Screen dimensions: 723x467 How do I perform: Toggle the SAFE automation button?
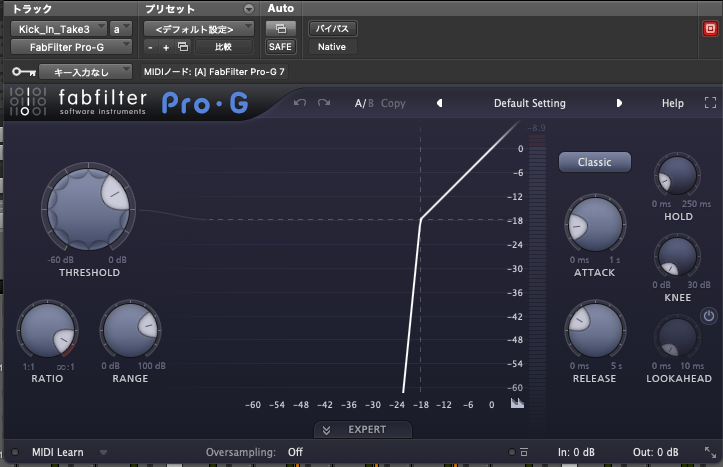(280, 47)
